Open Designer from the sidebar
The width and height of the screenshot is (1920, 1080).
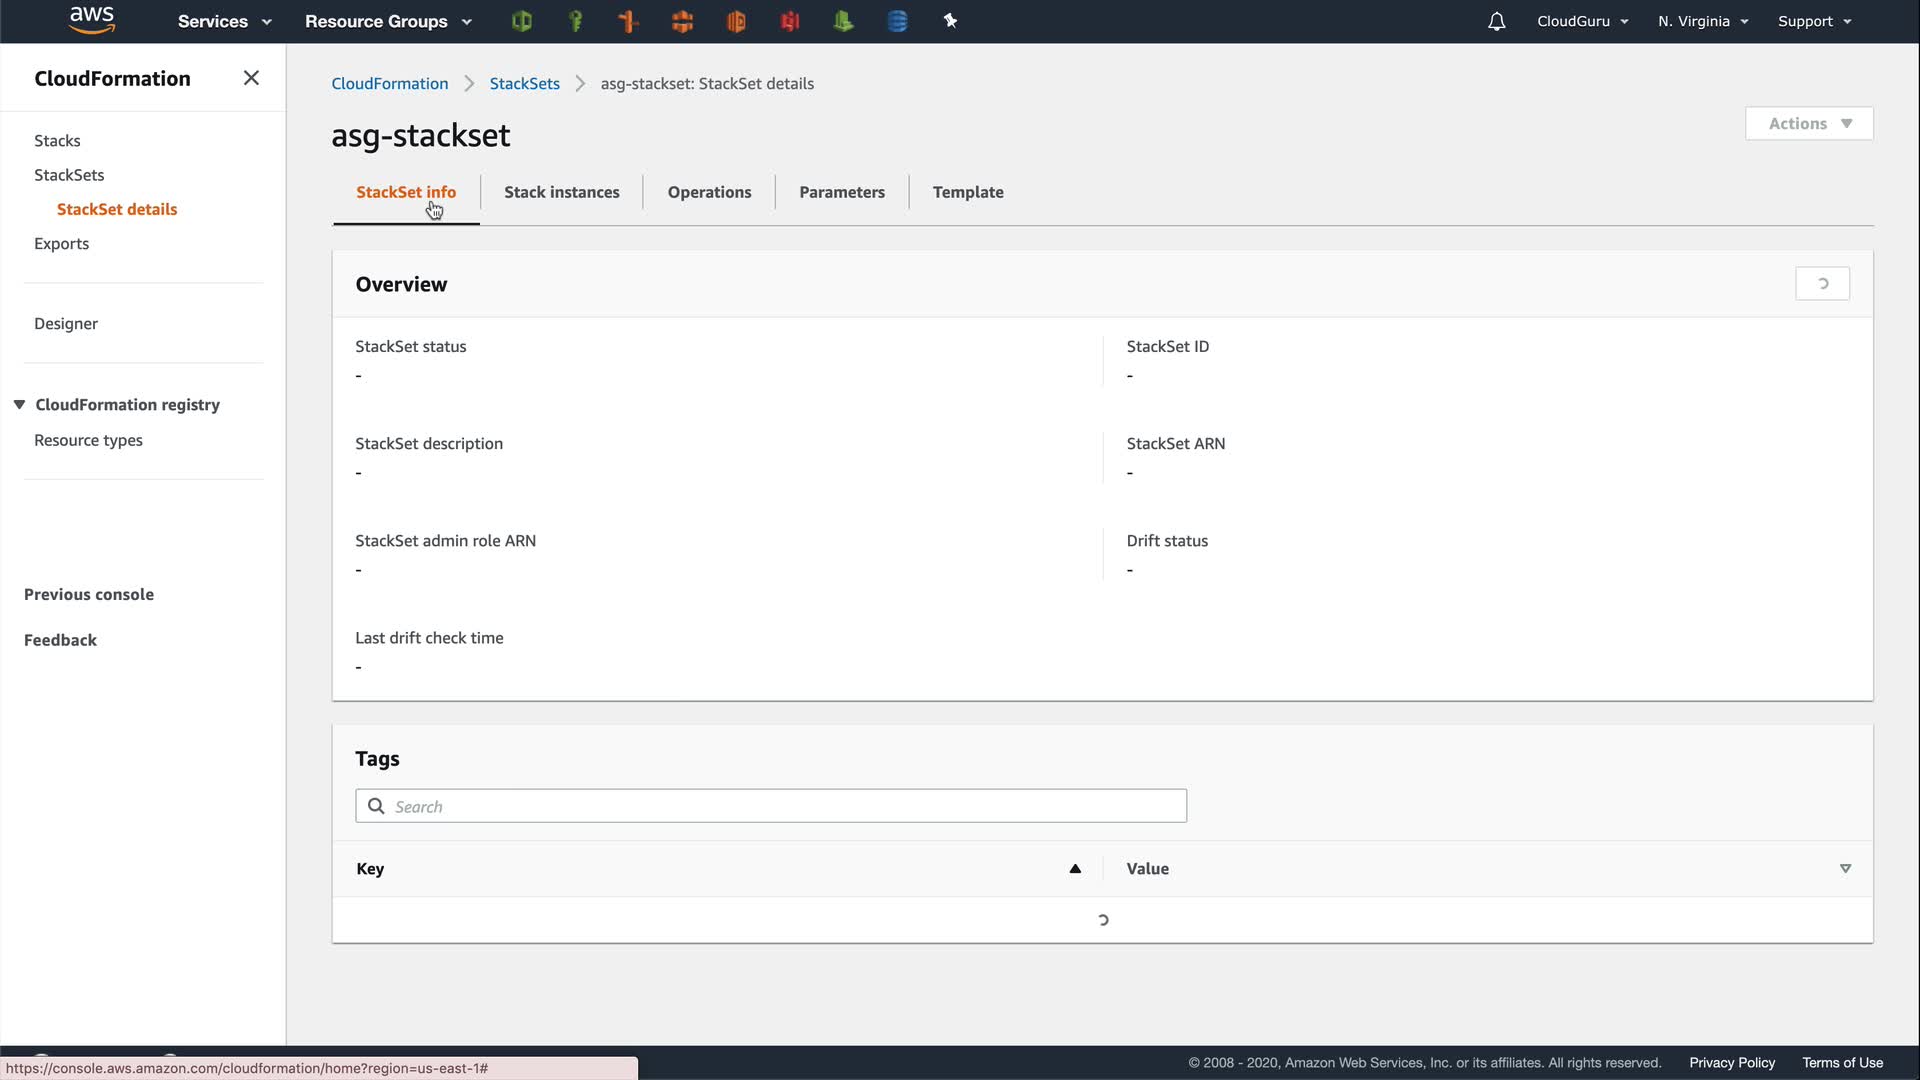tap(66, 324)
